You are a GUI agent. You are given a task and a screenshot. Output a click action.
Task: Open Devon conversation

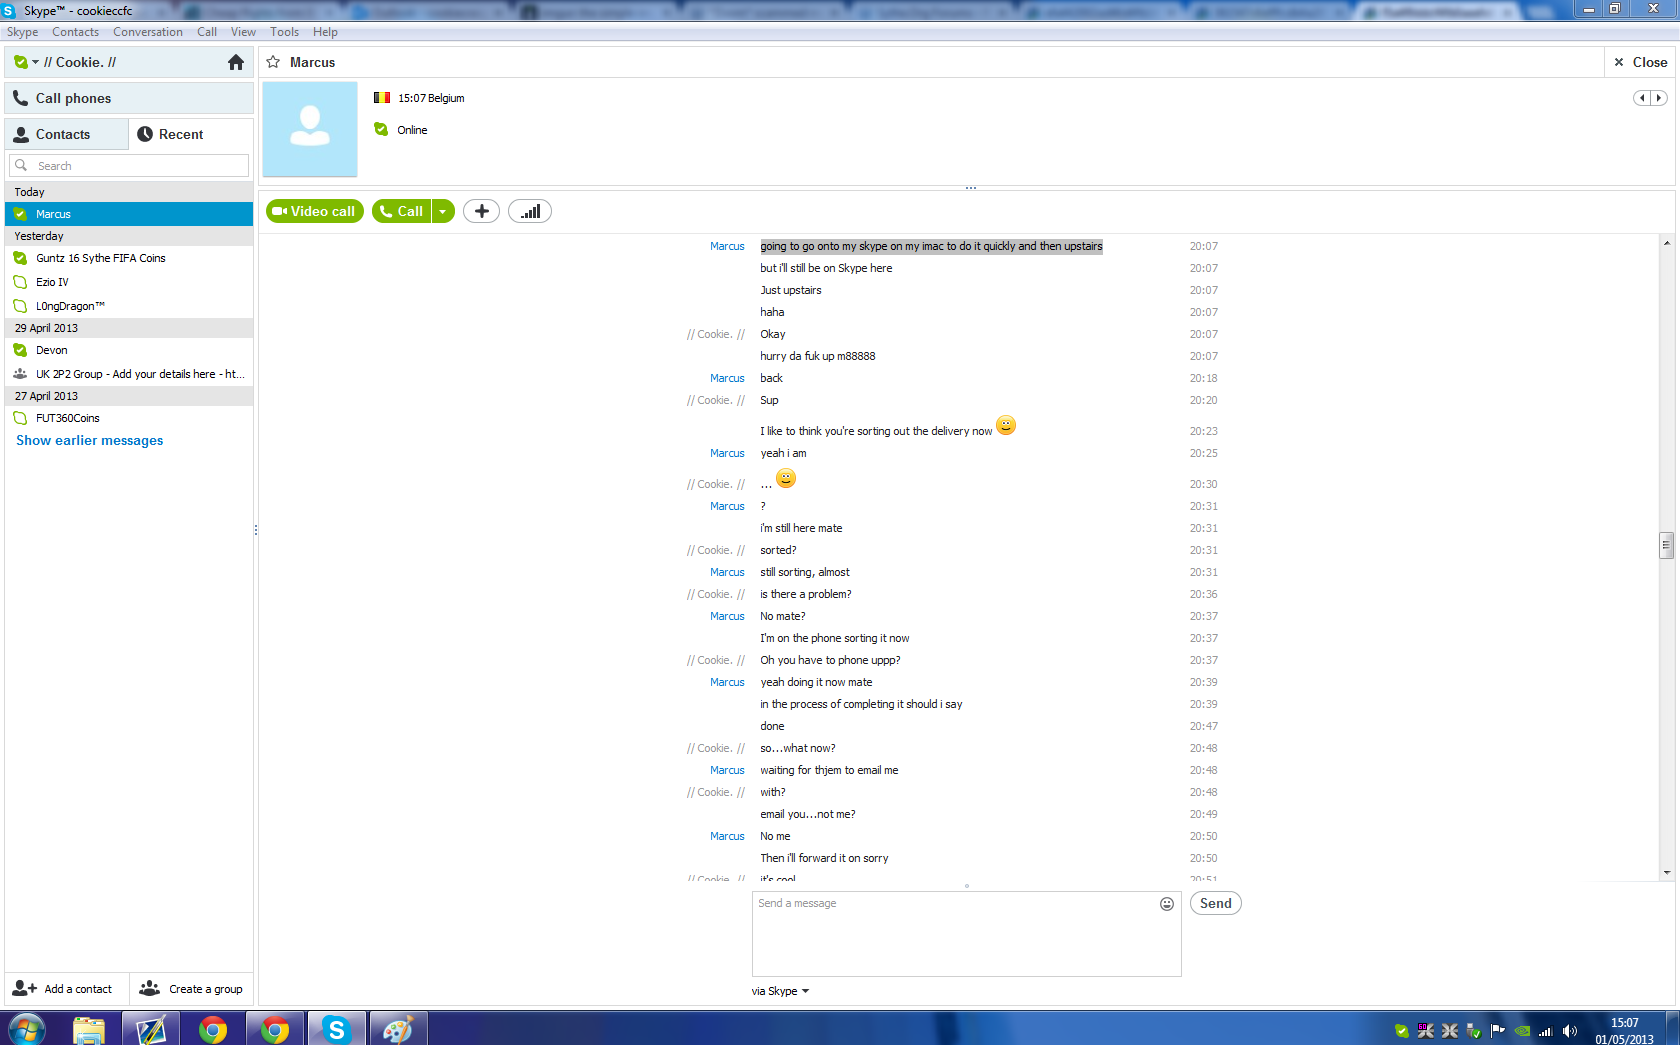tap(129, 350)
